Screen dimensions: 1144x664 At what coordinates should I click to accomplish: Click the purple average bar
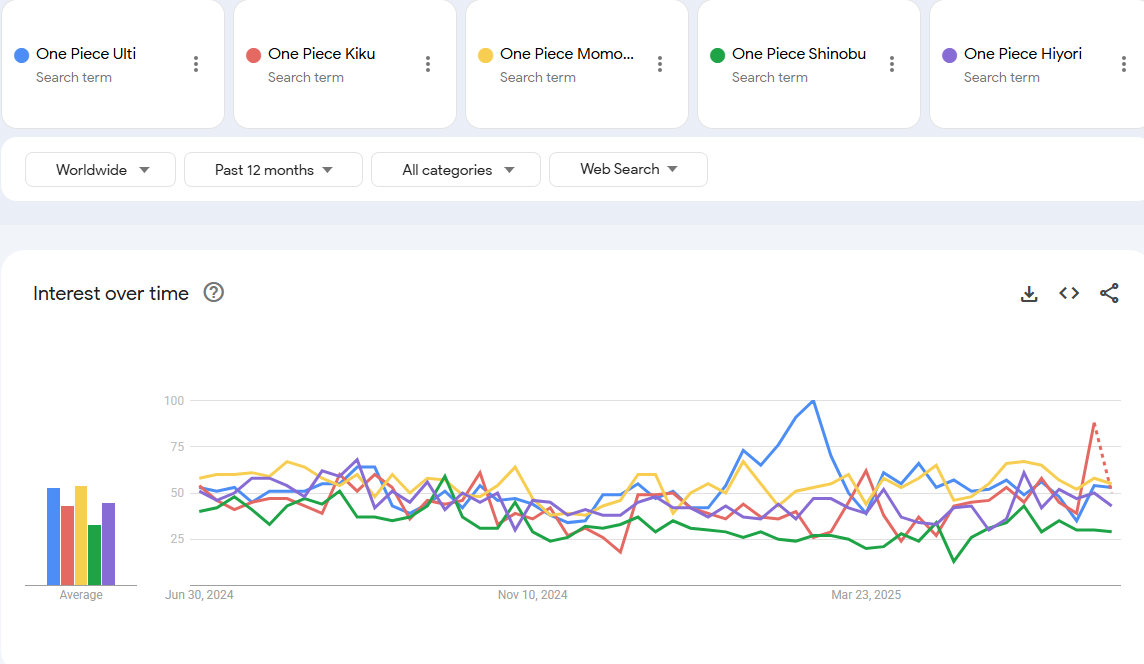[108, 544]
